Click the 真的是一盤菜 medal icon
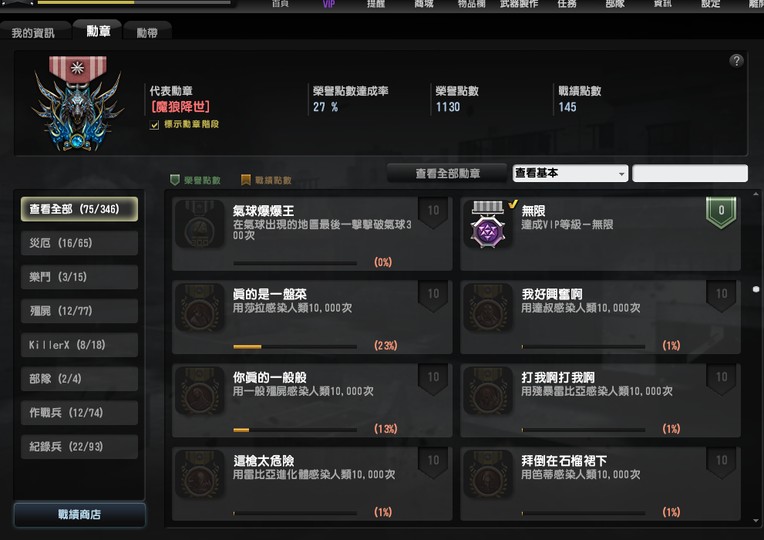764x540 pixels. tap(199, 307)
